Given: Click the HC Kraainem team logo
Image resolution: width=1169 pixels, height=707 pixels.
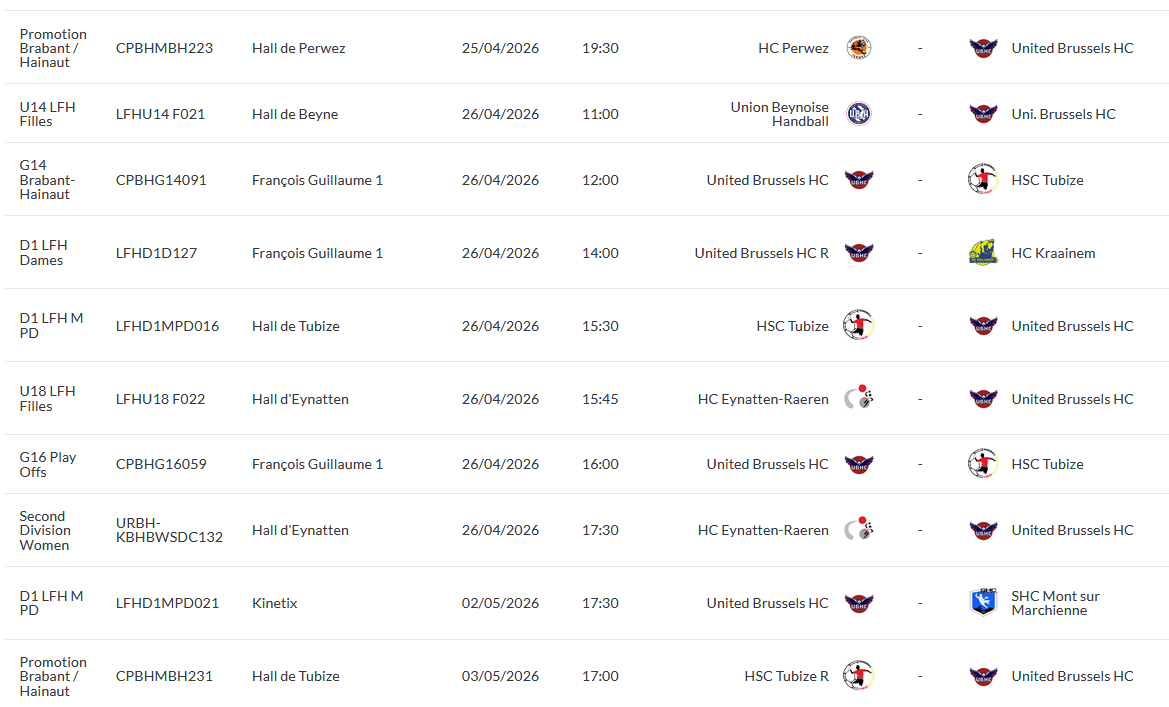Looking at the screenshot, I should click(983, 253).
